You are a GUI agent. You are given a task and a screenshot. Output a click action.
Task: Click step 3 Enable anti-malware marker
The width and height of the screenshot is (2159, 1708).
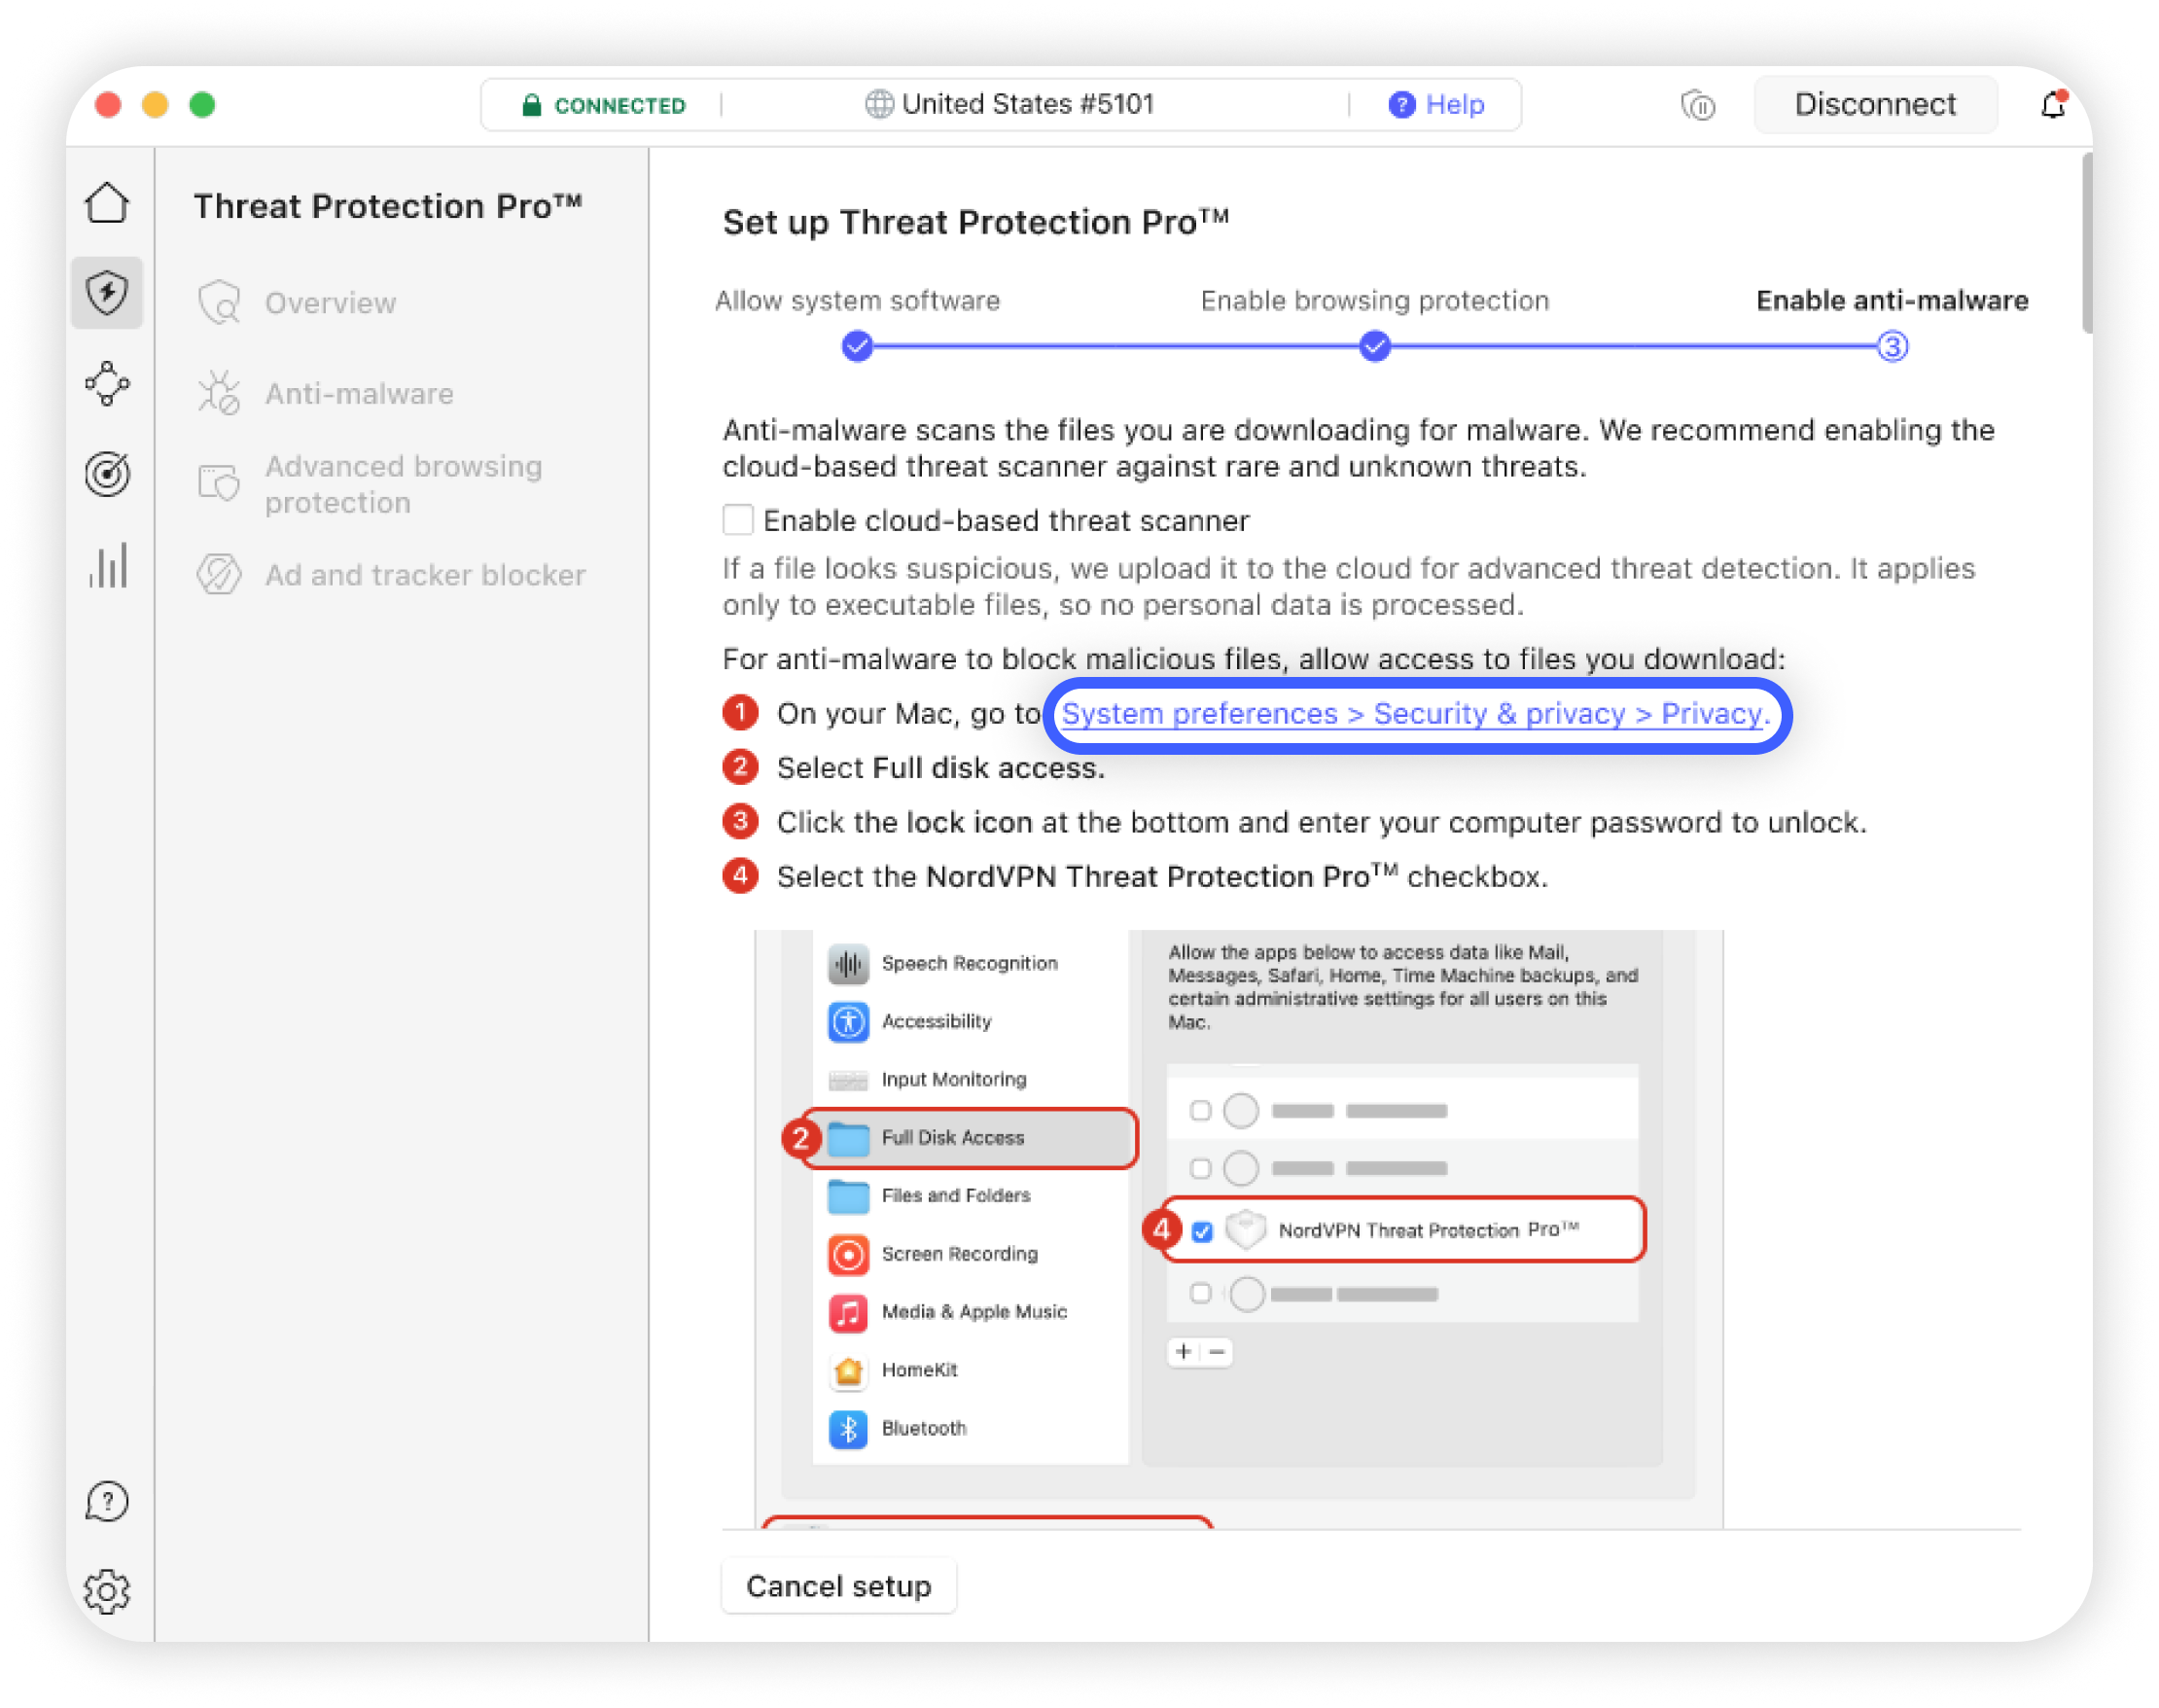coord(1892,347)
